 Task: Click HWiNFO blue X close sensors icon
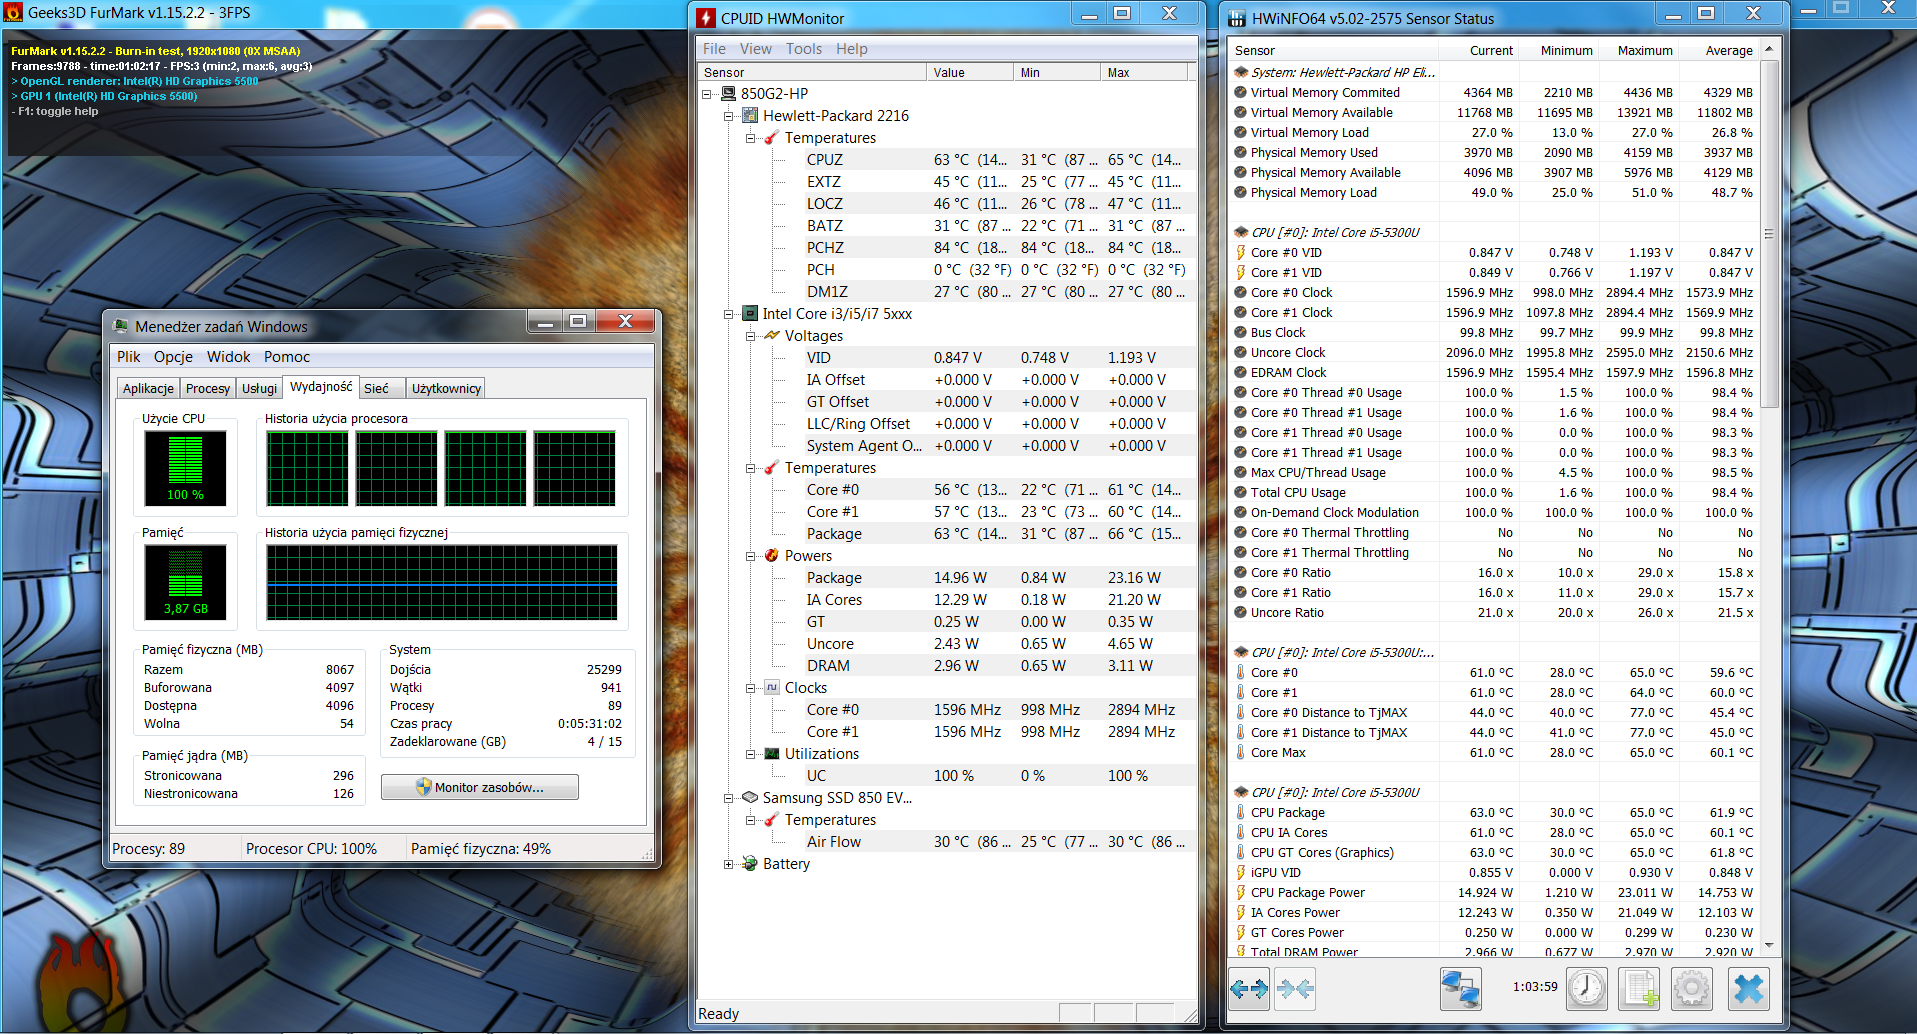pyautogui.click(x=1748, y=988)
